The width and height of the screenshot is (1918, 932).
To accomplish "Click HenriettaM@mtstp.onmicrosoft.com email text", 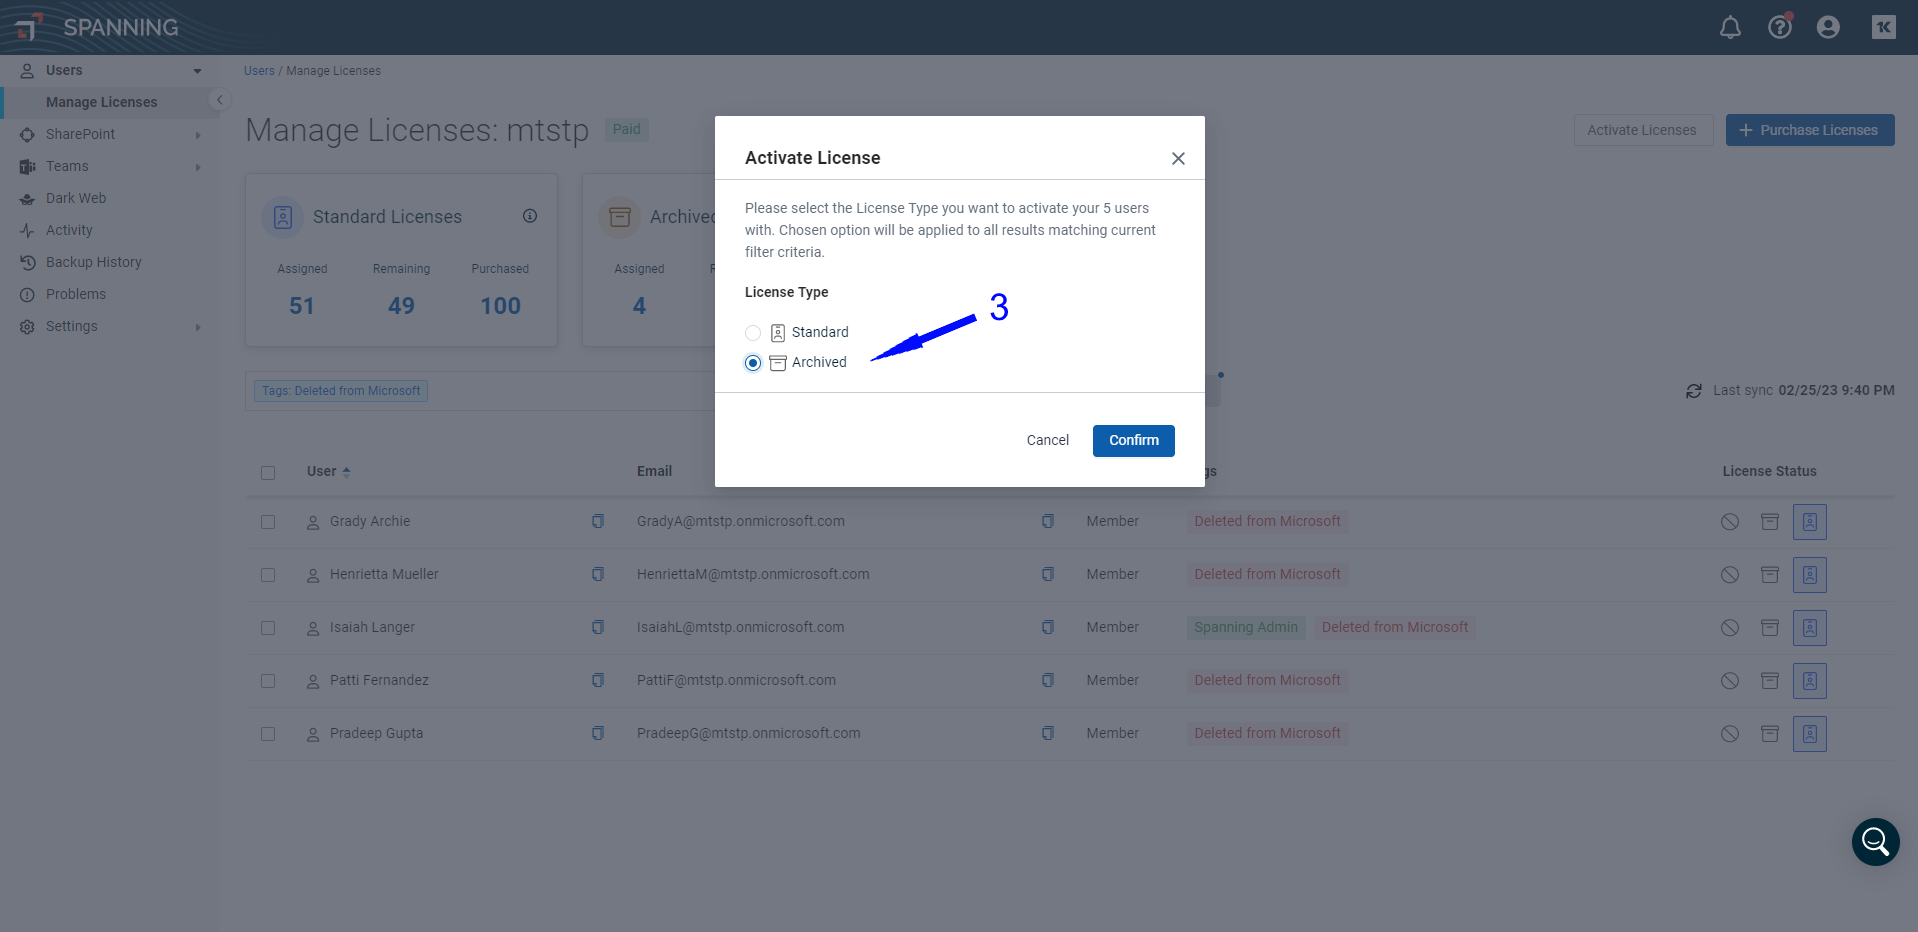I will (x=753, y=574).
